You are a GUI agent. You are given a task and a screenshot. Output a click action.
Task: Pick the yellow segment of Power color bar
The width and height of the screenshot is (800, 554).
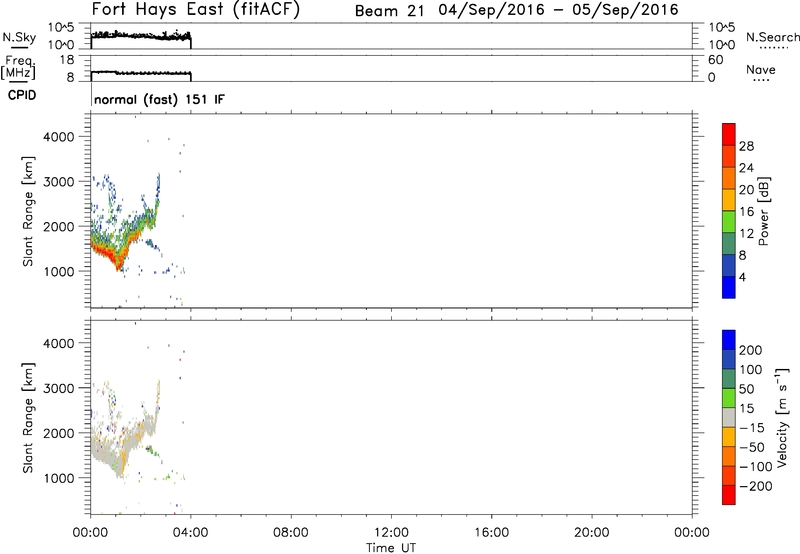(x=729, y=200)
